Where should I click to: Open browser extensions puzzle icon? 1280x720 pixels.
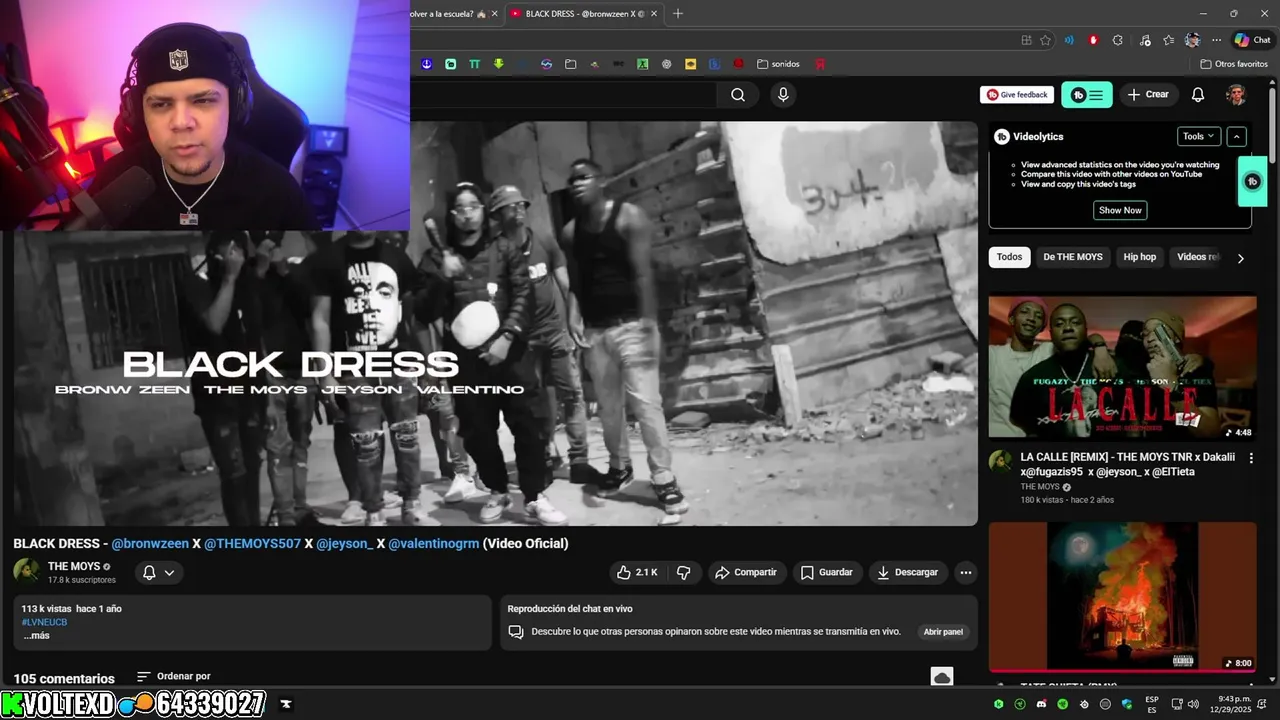pos(1118,40)
